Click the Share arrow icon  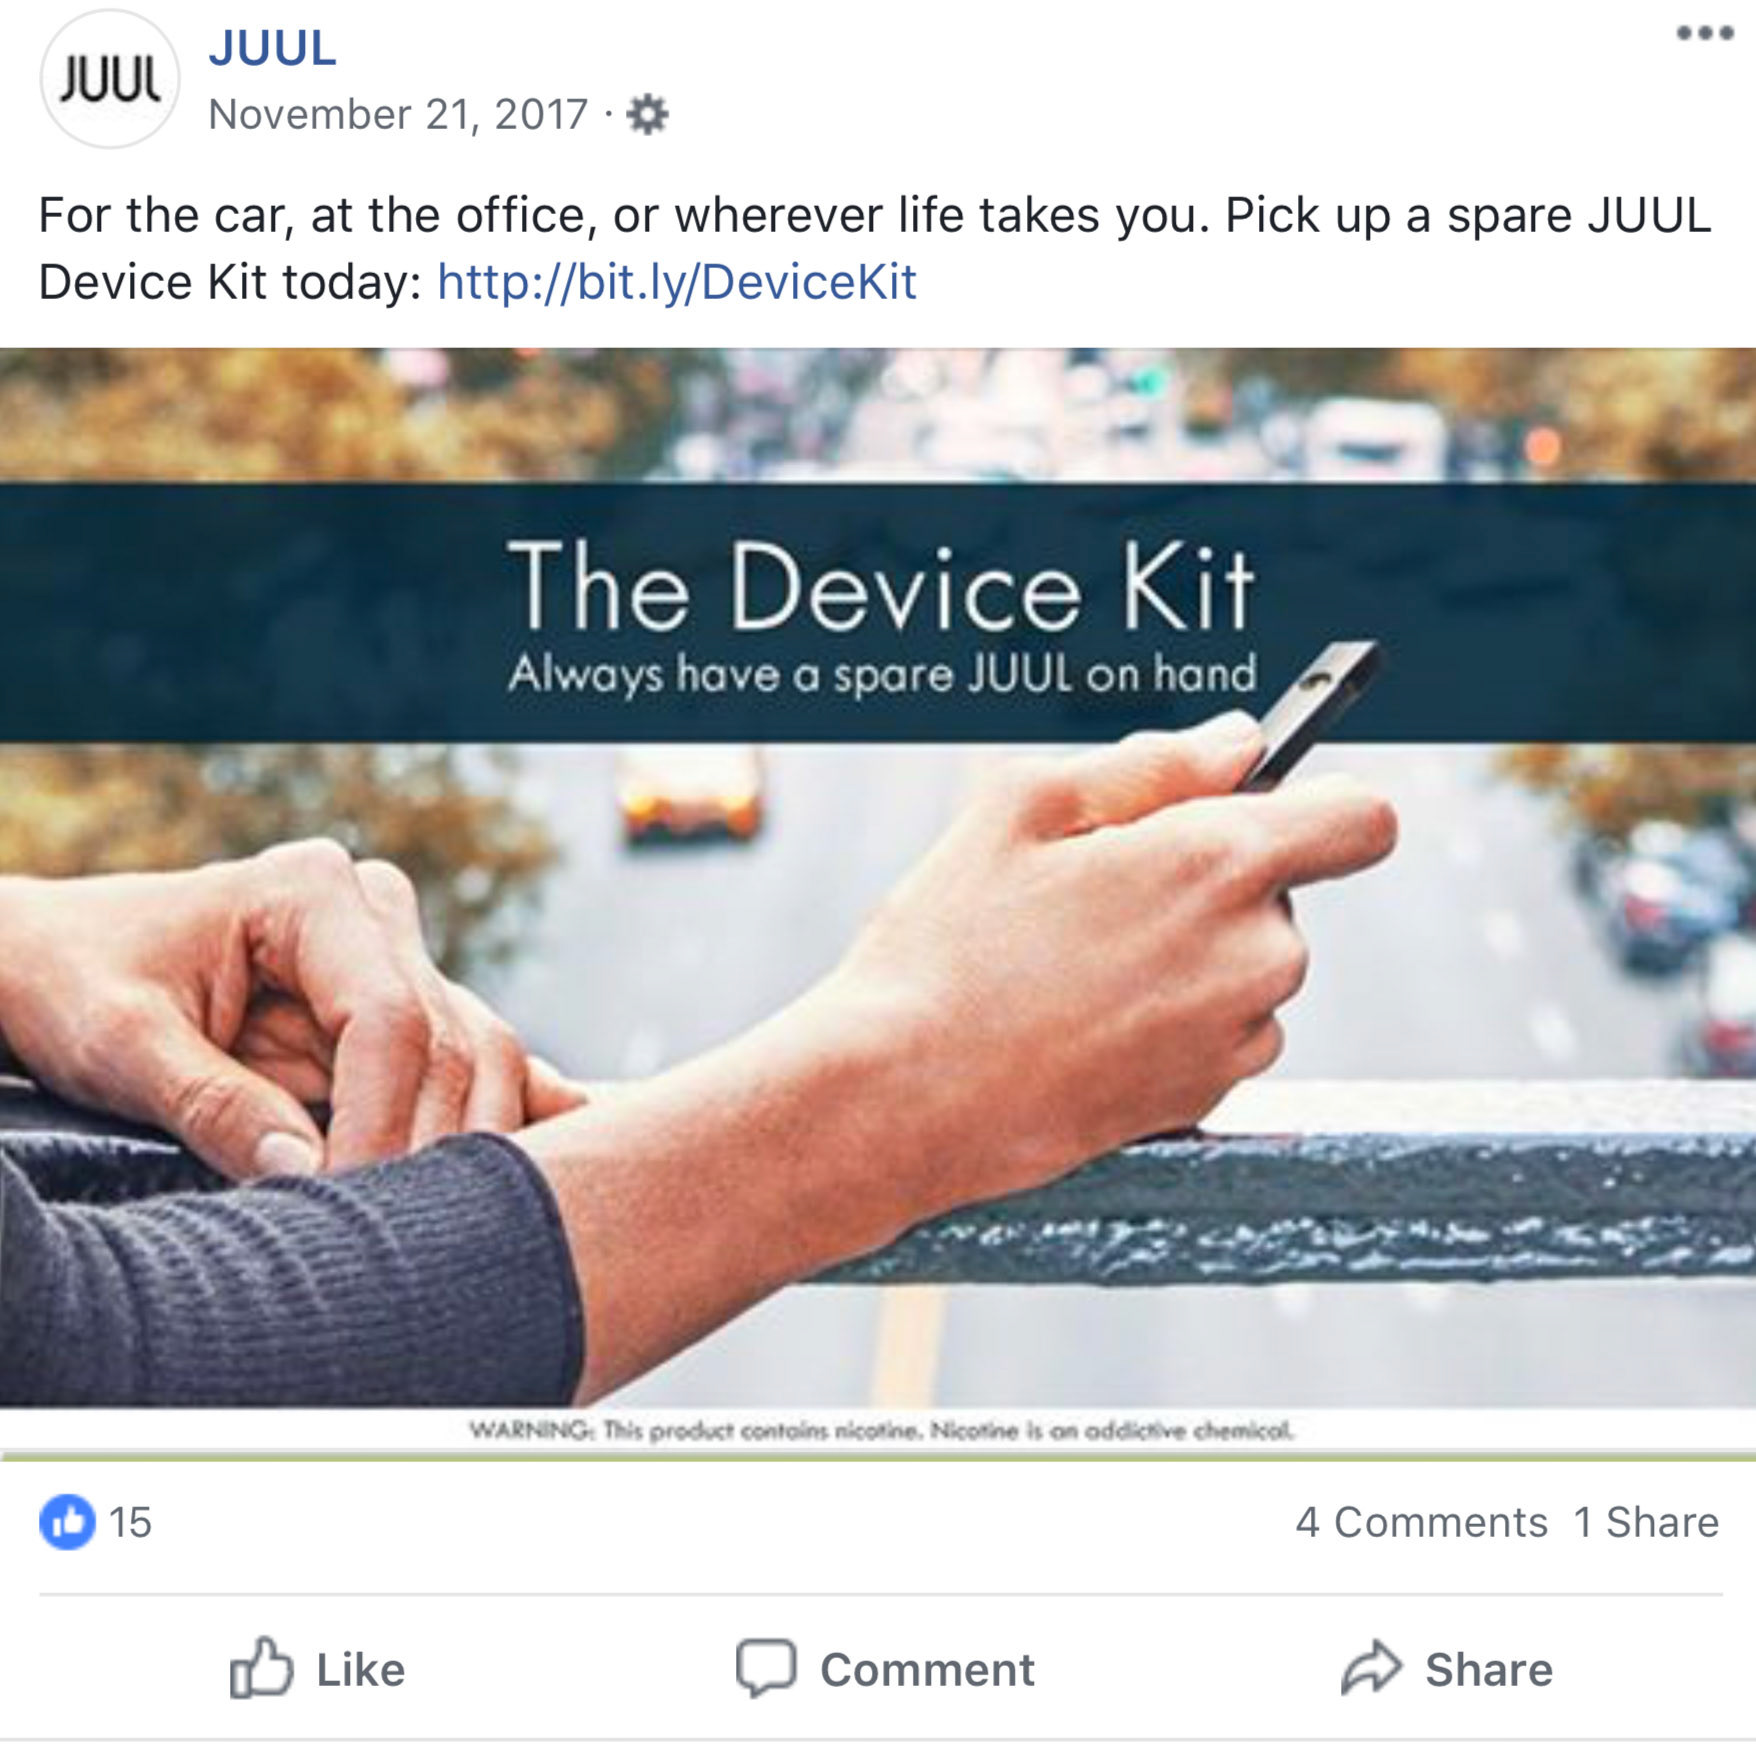(1371, 1667)
